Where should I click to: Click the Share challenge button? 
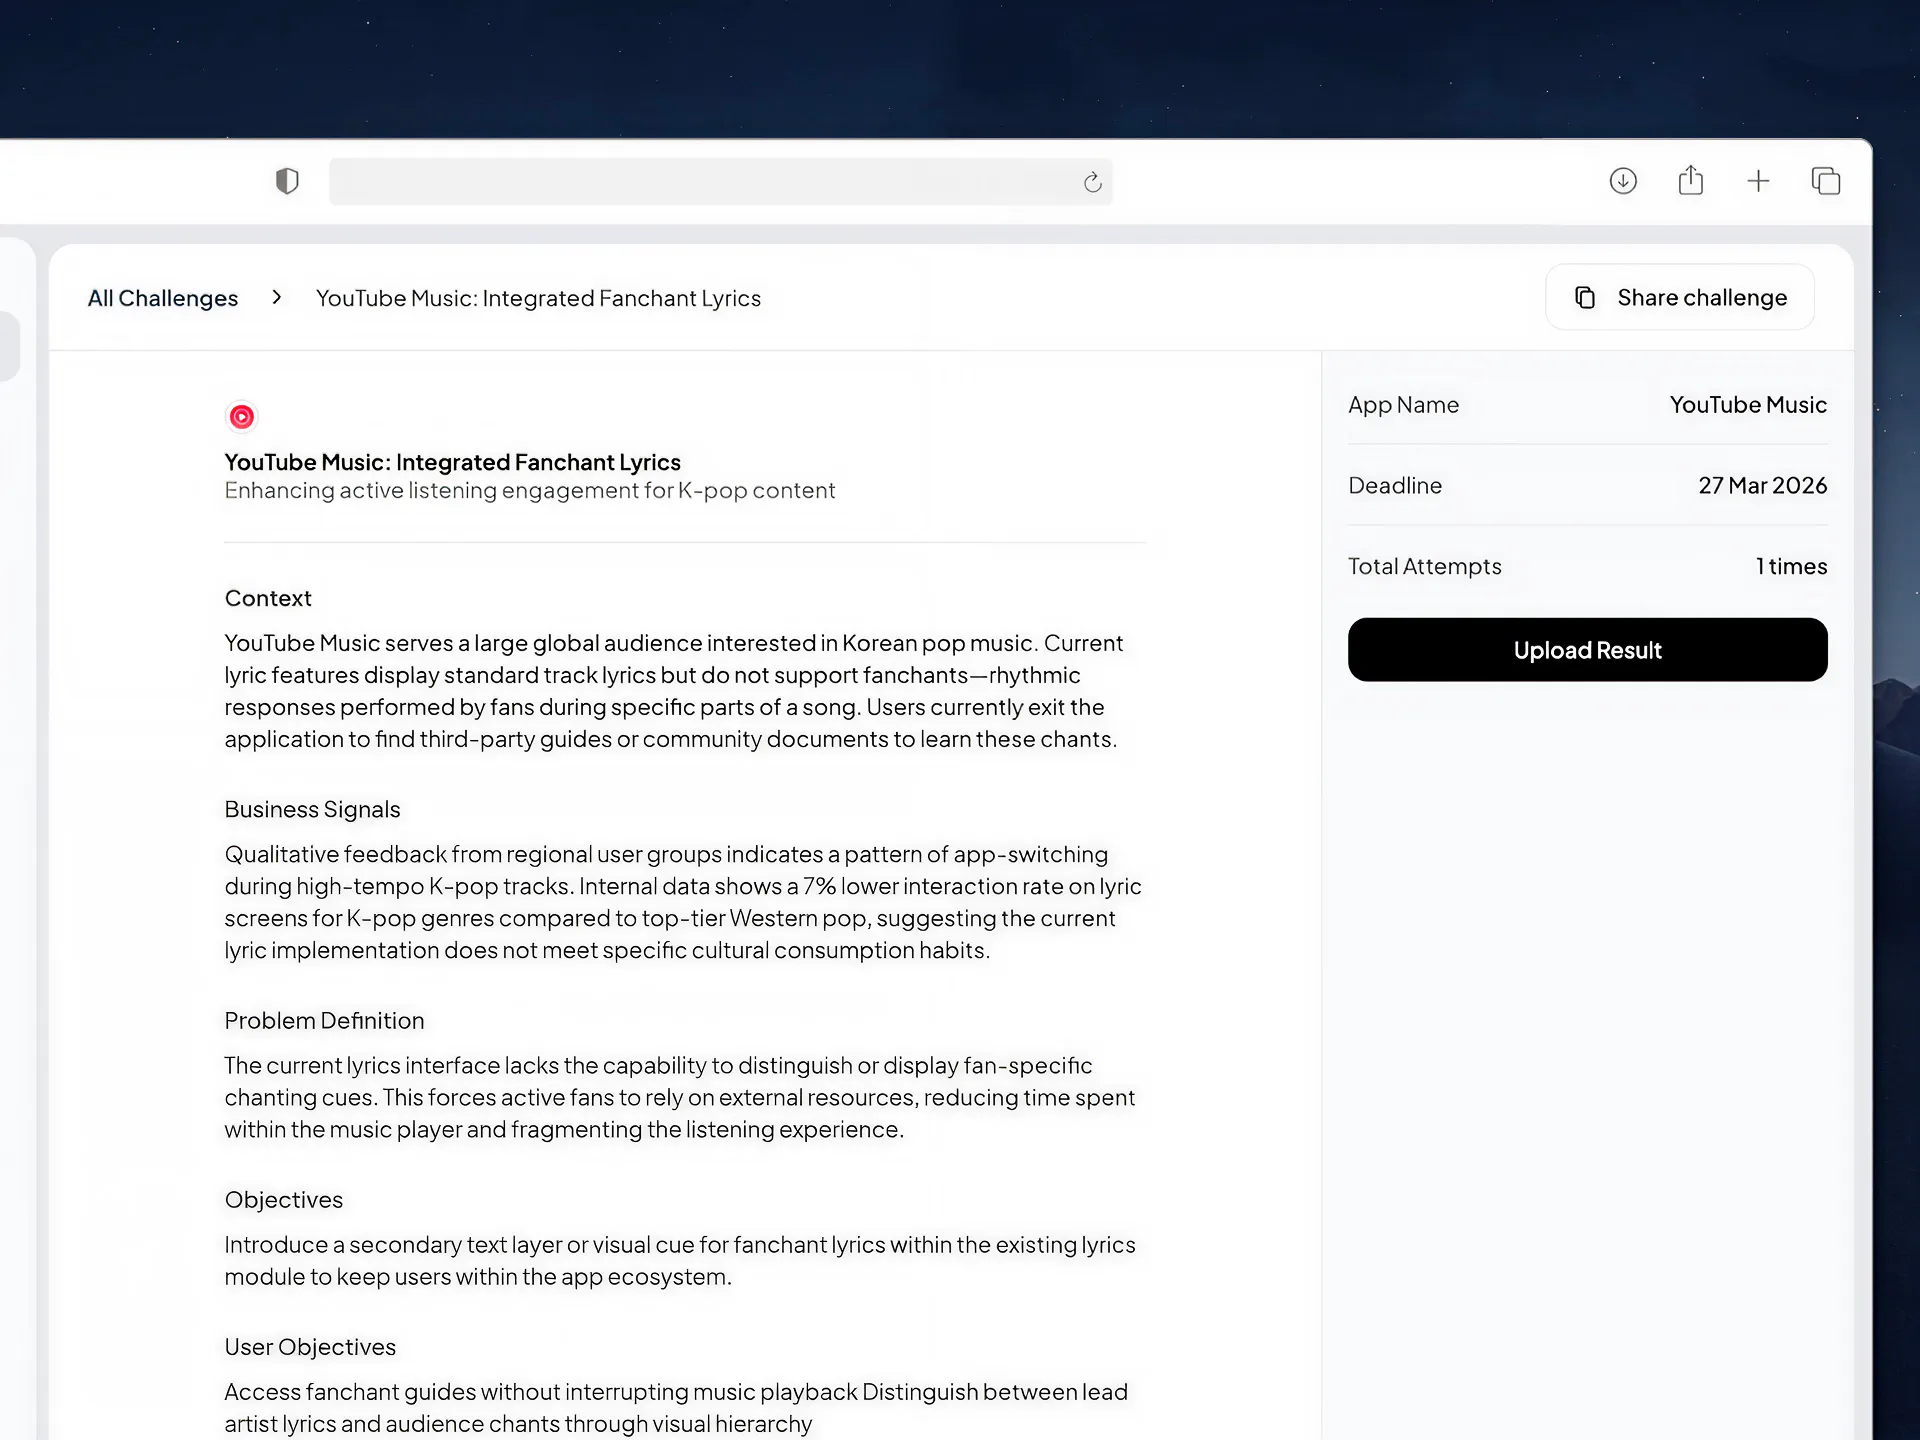(x=1680, y=297)
